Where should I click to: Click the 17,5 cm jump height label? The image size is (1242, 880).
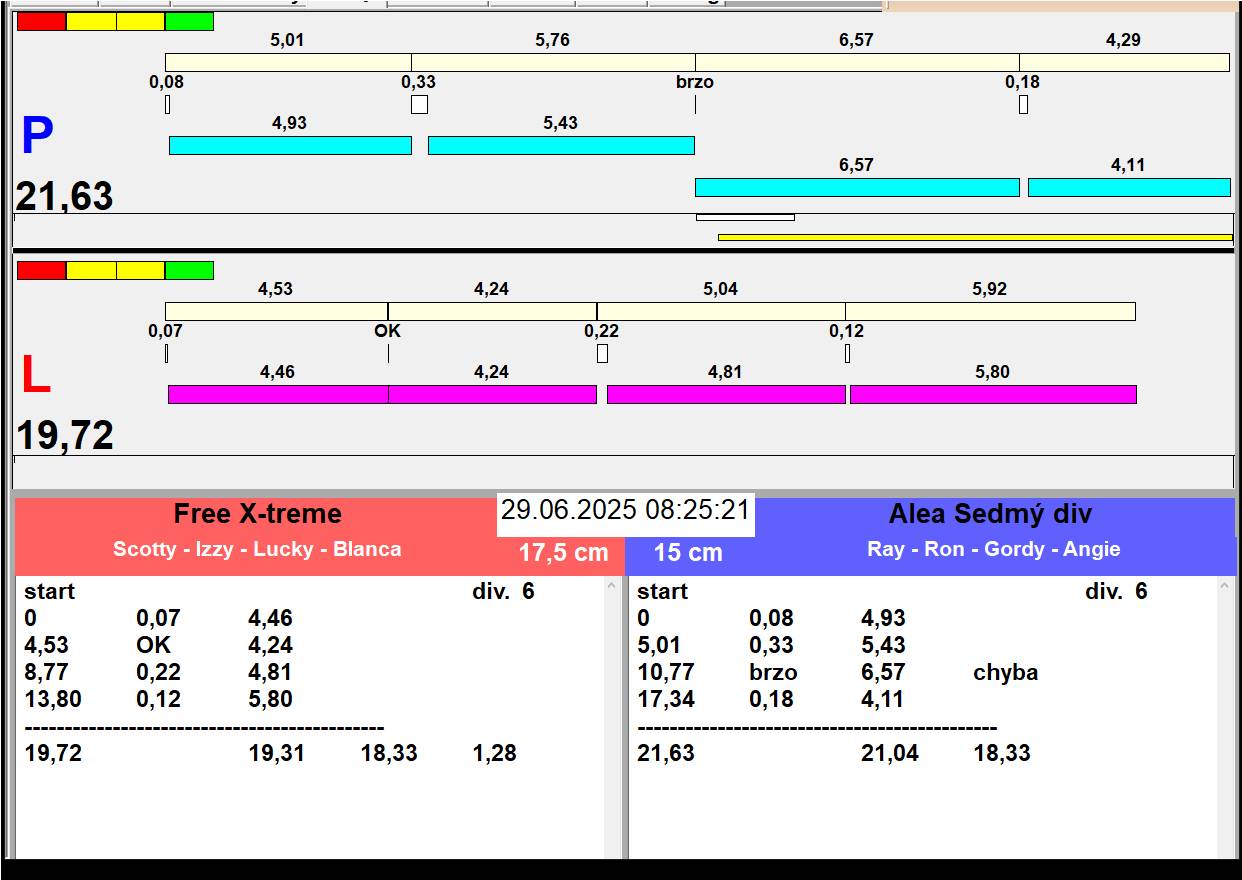tap(563, 553)
